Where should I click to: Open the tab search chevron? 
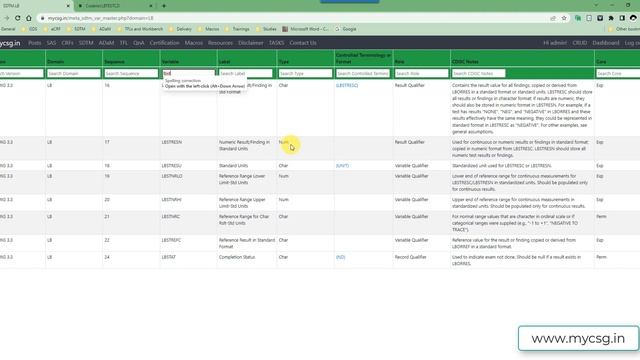click(x=596, y=5)
